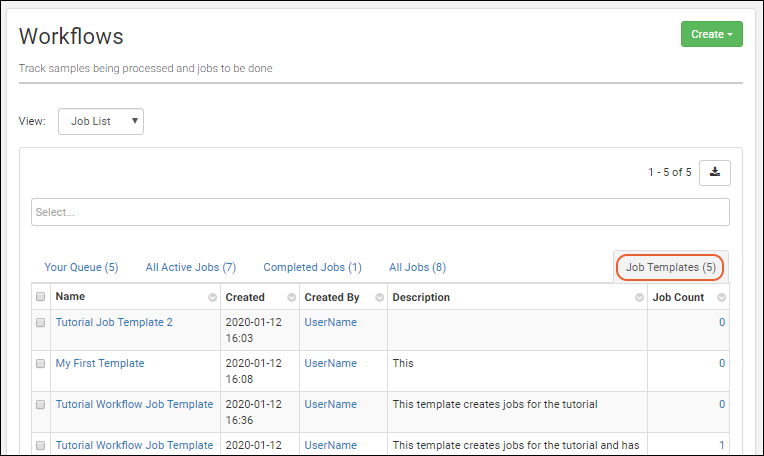
Task: Switch to the Job Templates tab
Action: [670, 267]
